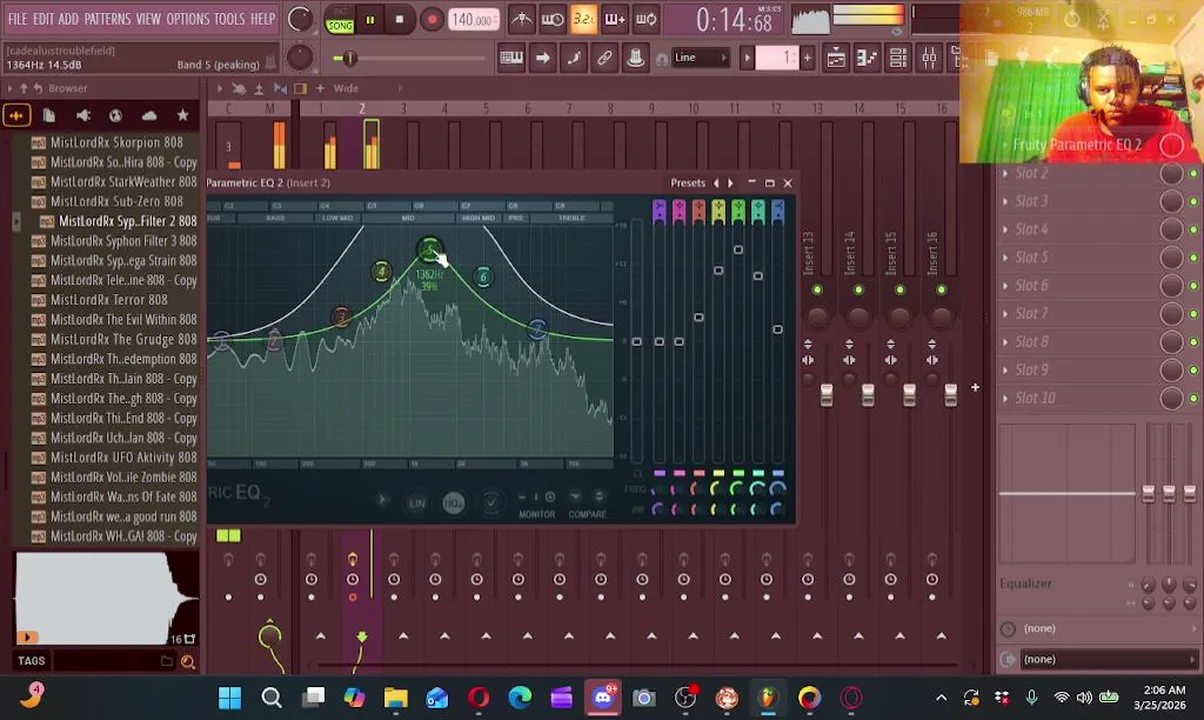Adjust band 3 orange level slider

pyautogui.click(x=698, y=318)
